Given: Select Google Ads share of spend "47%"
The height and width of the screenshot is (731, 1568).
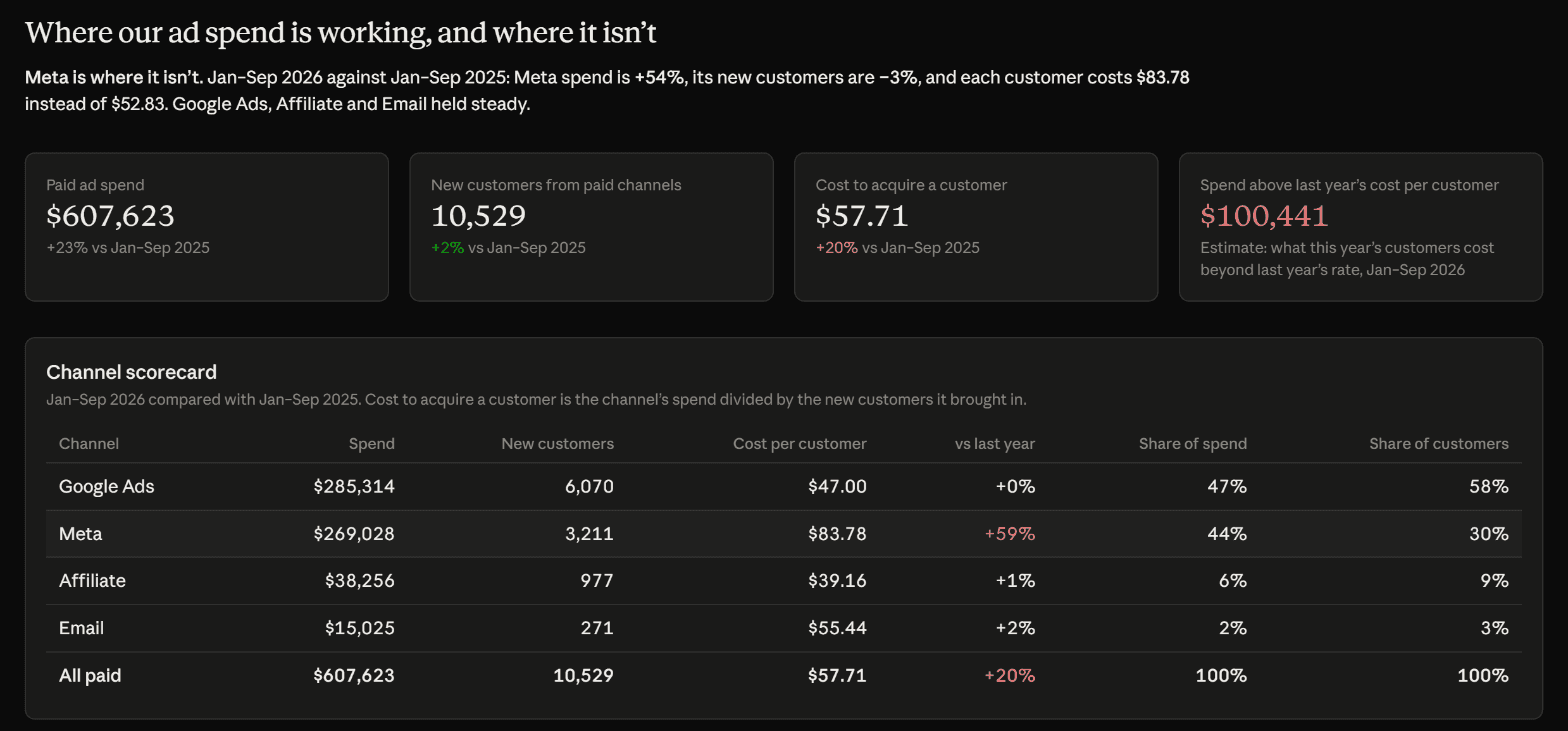Looking at the screenshot, I should coord(1227,487).
